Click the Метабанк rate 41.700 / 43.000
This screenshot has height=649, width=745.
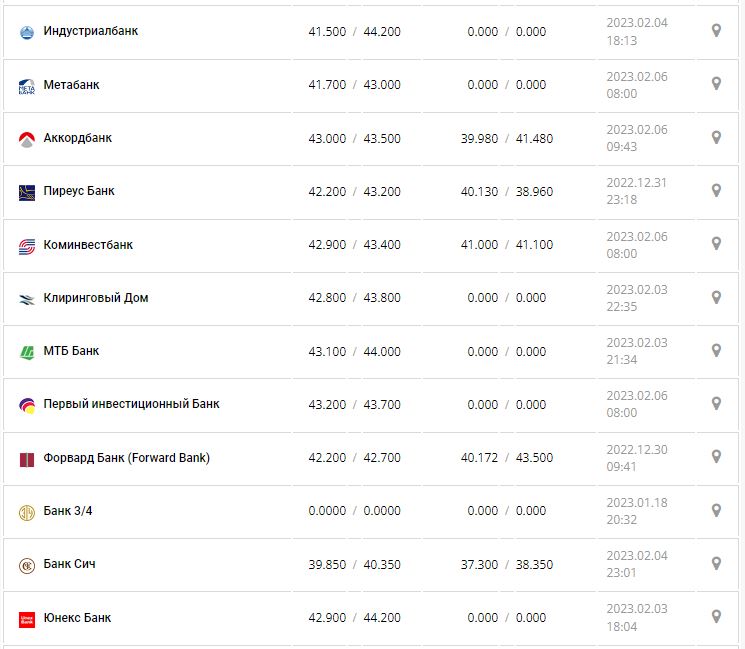coord(354,85)
